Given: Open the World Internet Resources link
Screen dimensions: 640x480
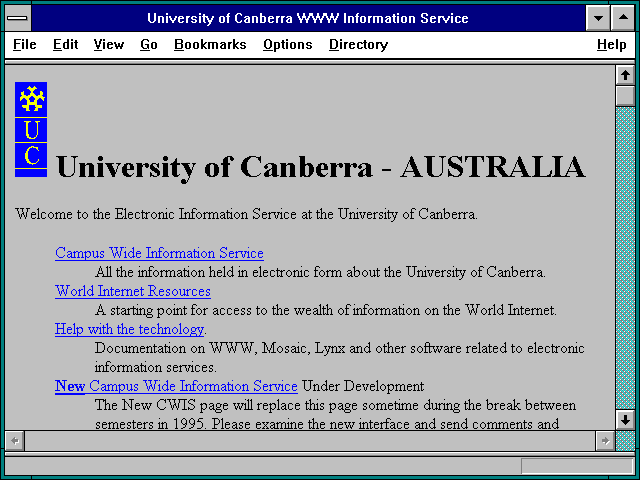Looking at the screenshot, I should [133, 291].
